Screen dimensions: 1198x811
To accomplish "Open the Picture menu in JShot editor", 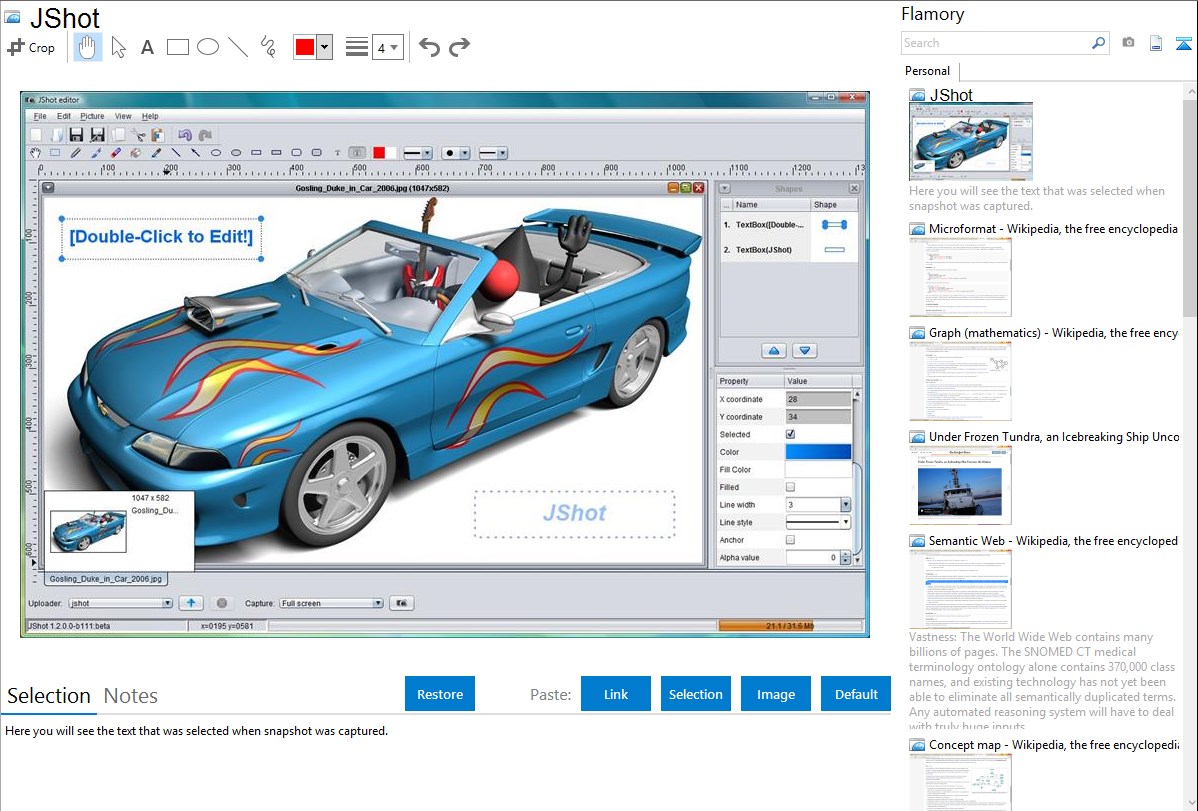I will (92, 116).
